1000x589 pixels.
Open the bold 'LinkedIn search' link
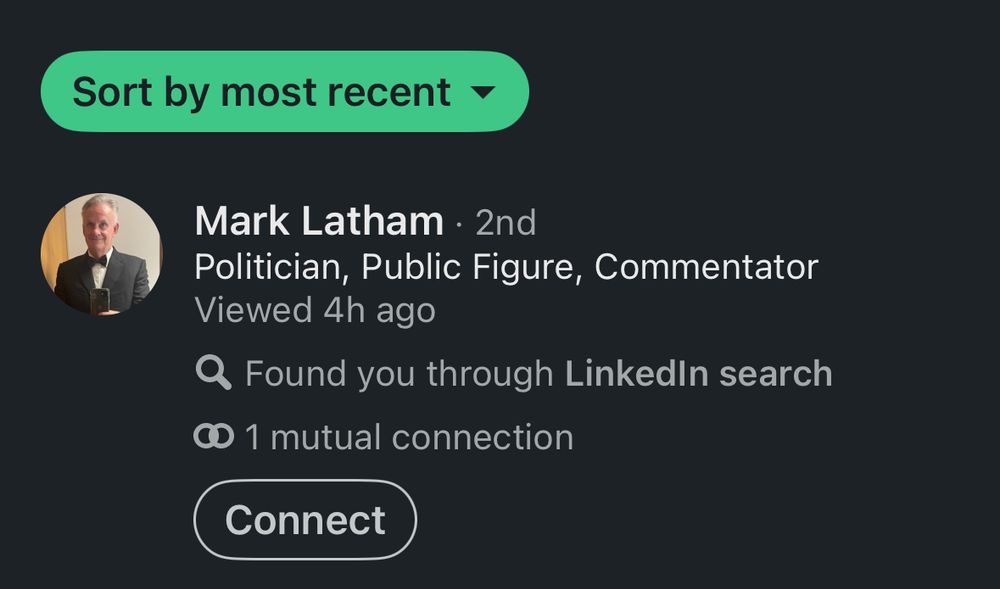[x=698, y=374]
